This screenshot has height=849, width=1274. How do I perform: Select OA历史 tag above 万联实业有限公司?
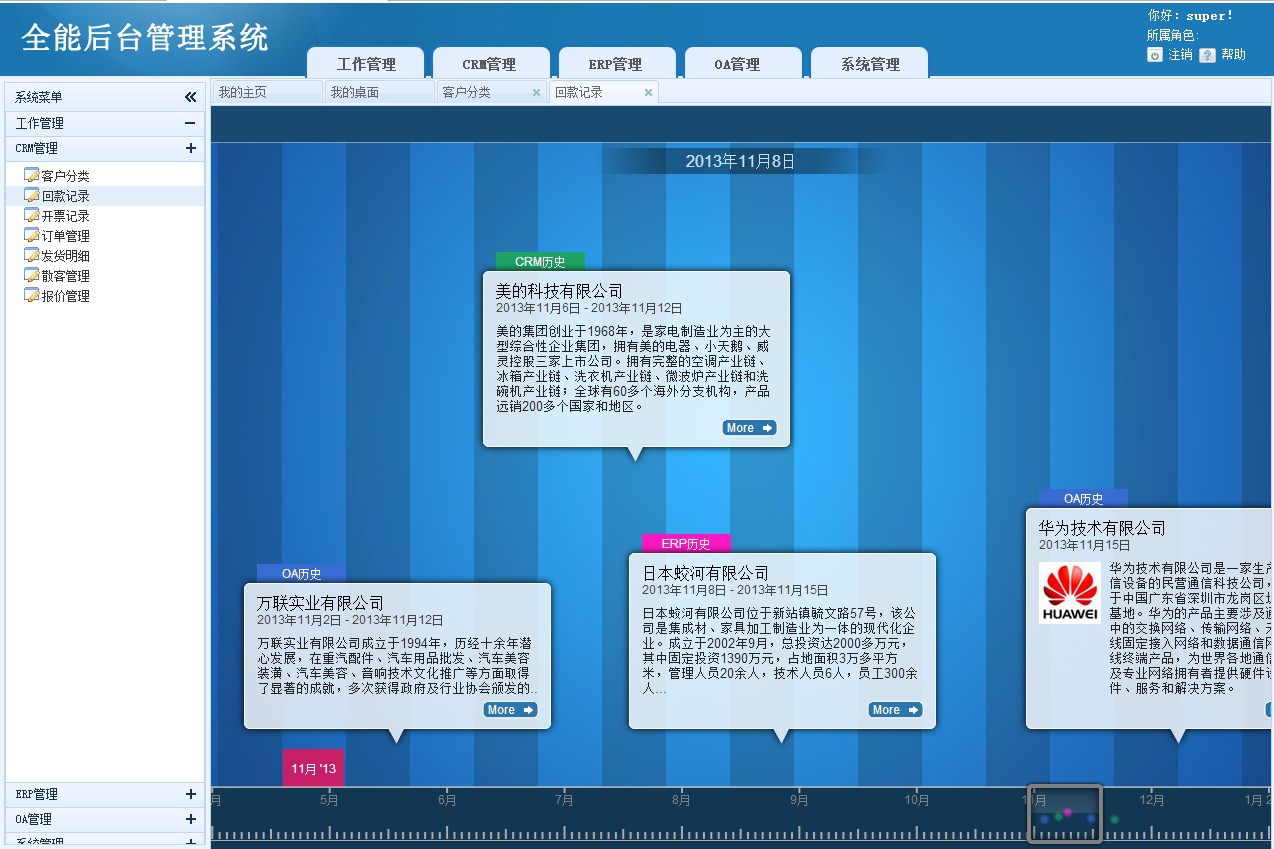point(301,574)
